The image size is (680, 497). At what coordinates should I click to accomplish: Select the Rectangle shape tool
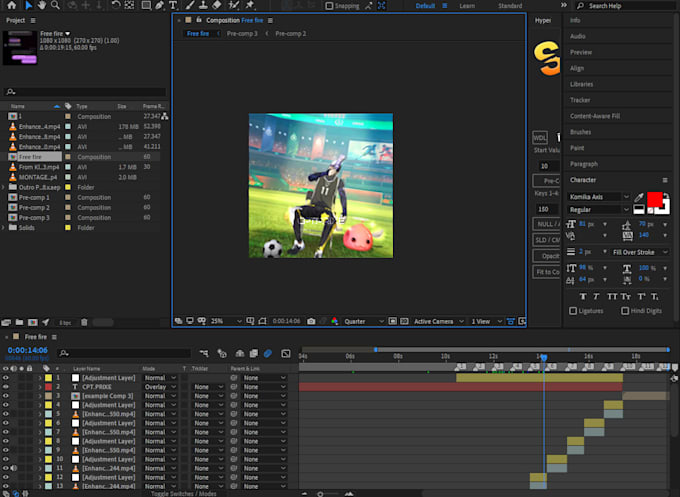tap(146, 5)
